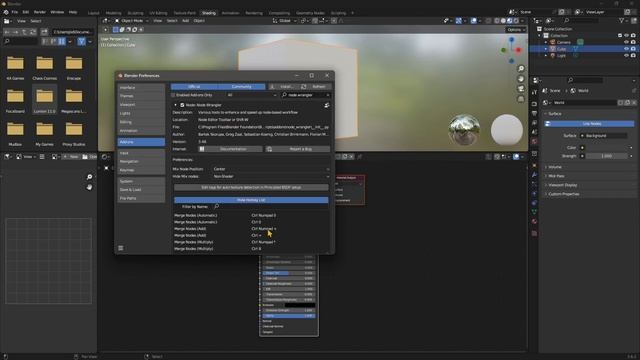Screen dimensions: 640x360
Task: Select the Keymap preferences section
Action: [141, 170]
